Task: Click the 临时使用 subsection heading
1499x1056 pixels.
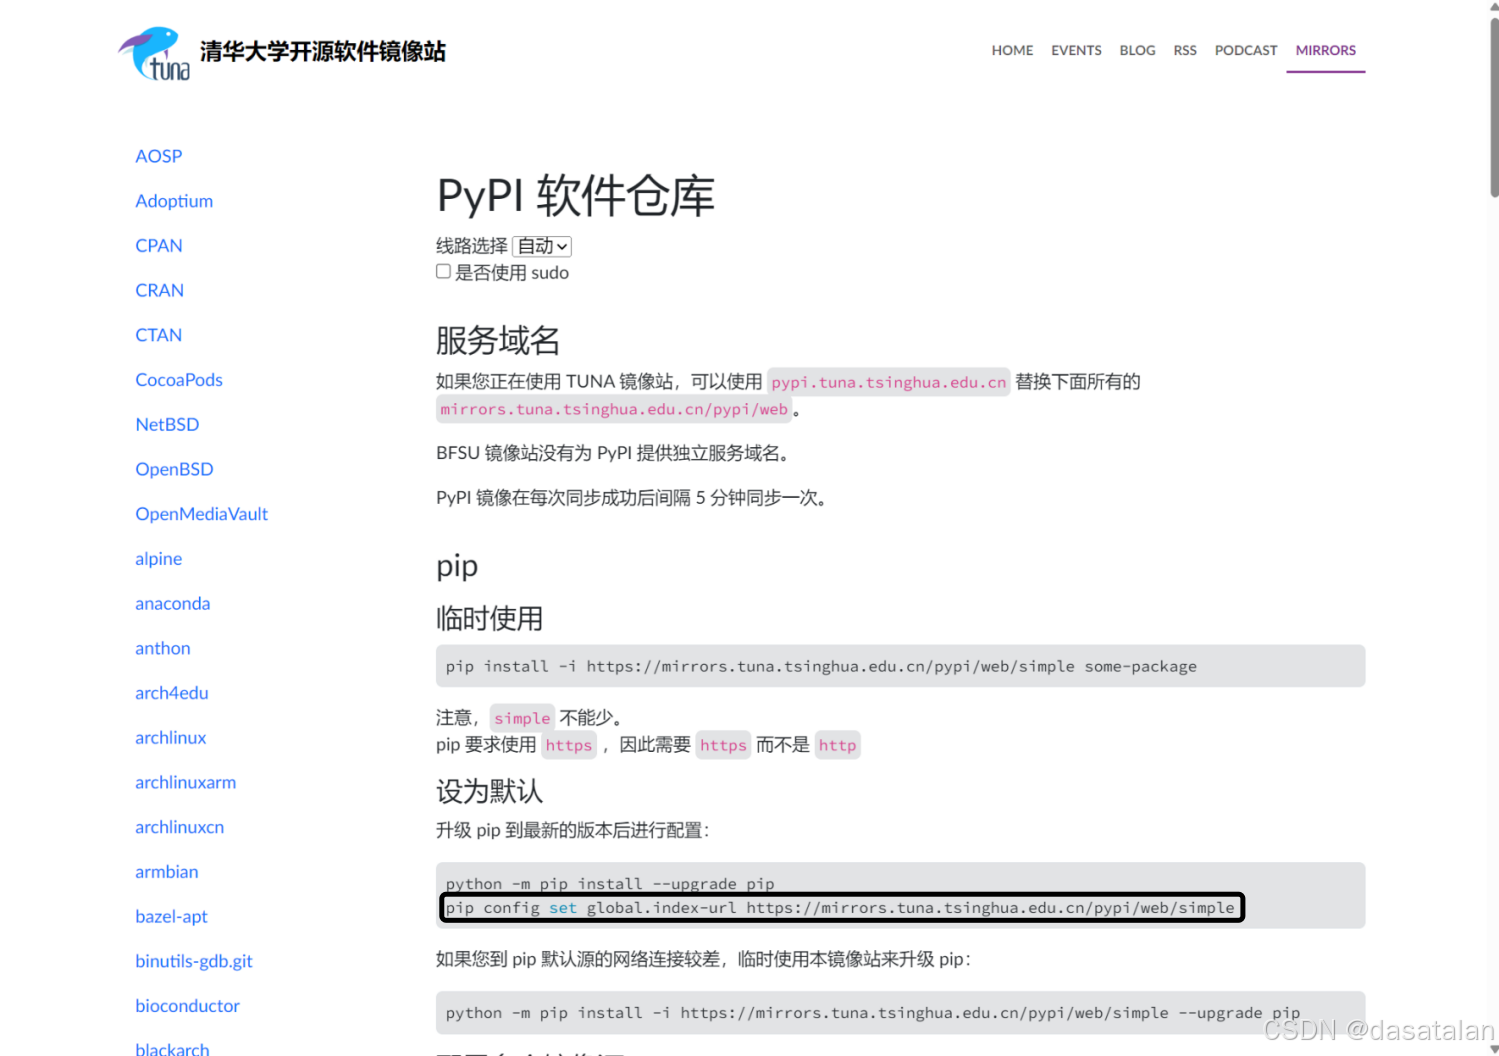Action: pyautogui.click(x=489, y=619)
